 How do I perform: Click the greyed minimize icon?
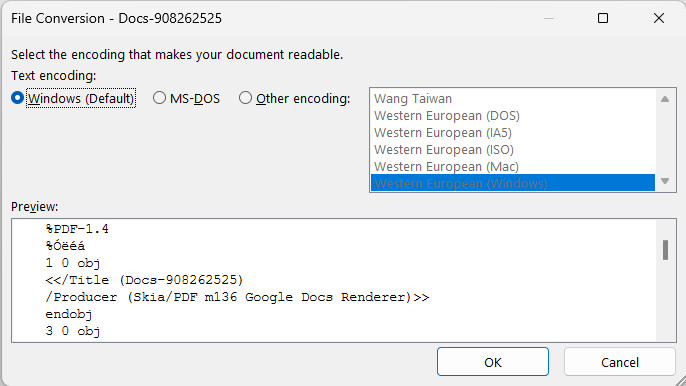(x=549, y=18)
